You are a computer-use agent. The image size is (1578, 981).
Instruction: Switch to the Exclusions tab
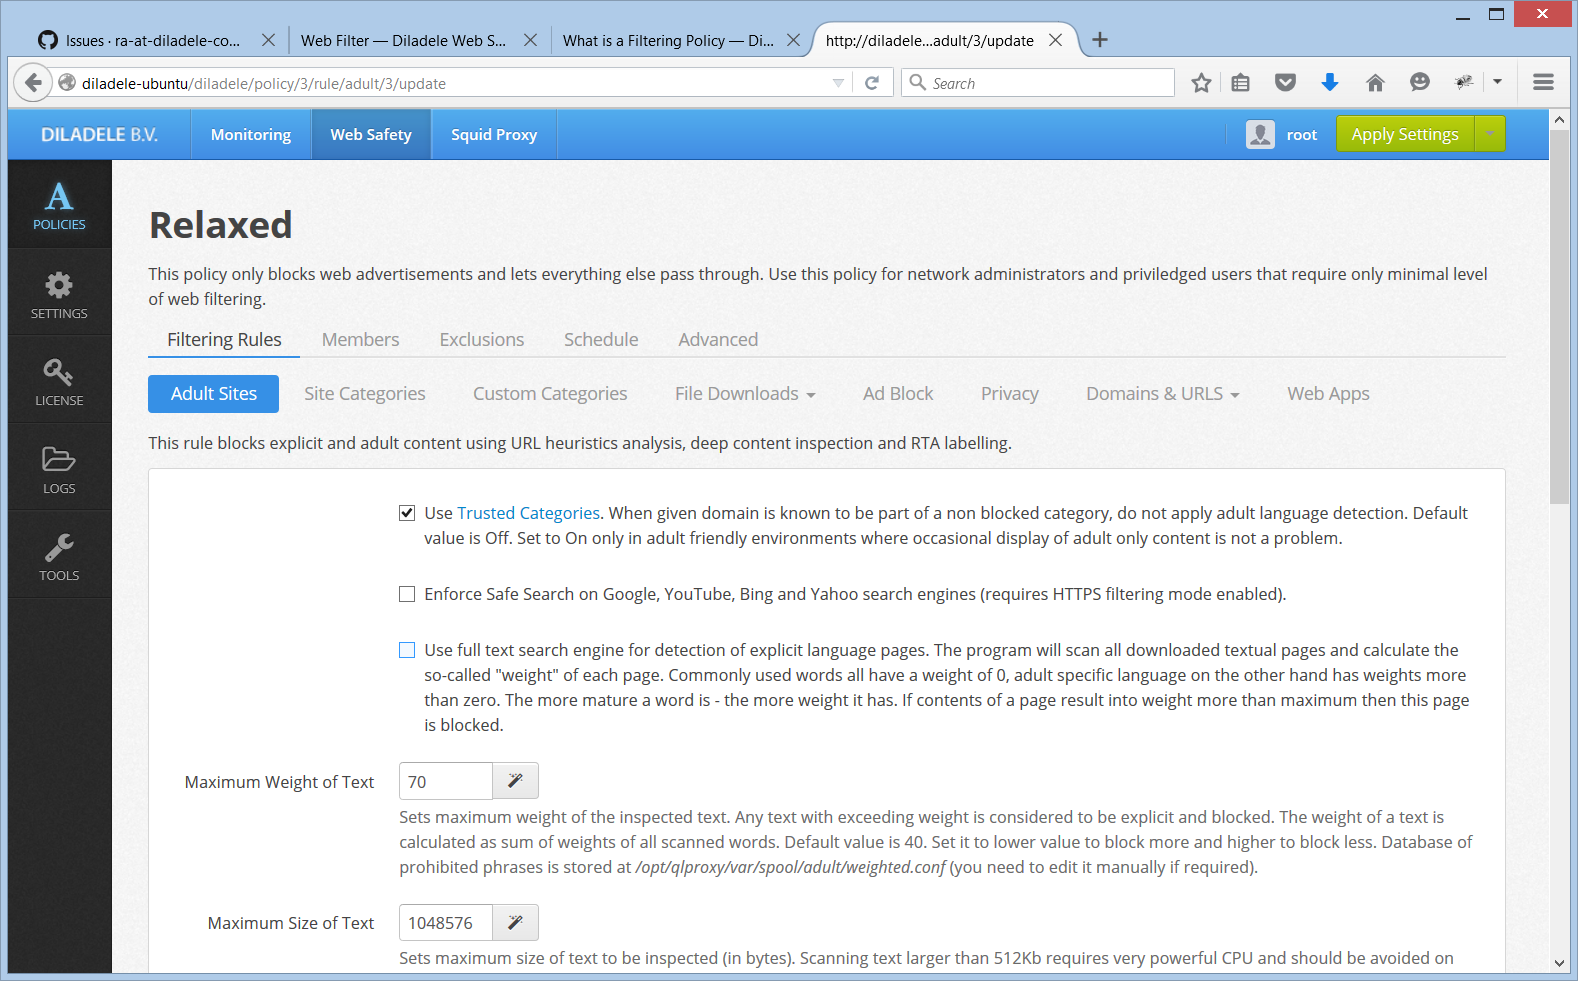point(482,339)
